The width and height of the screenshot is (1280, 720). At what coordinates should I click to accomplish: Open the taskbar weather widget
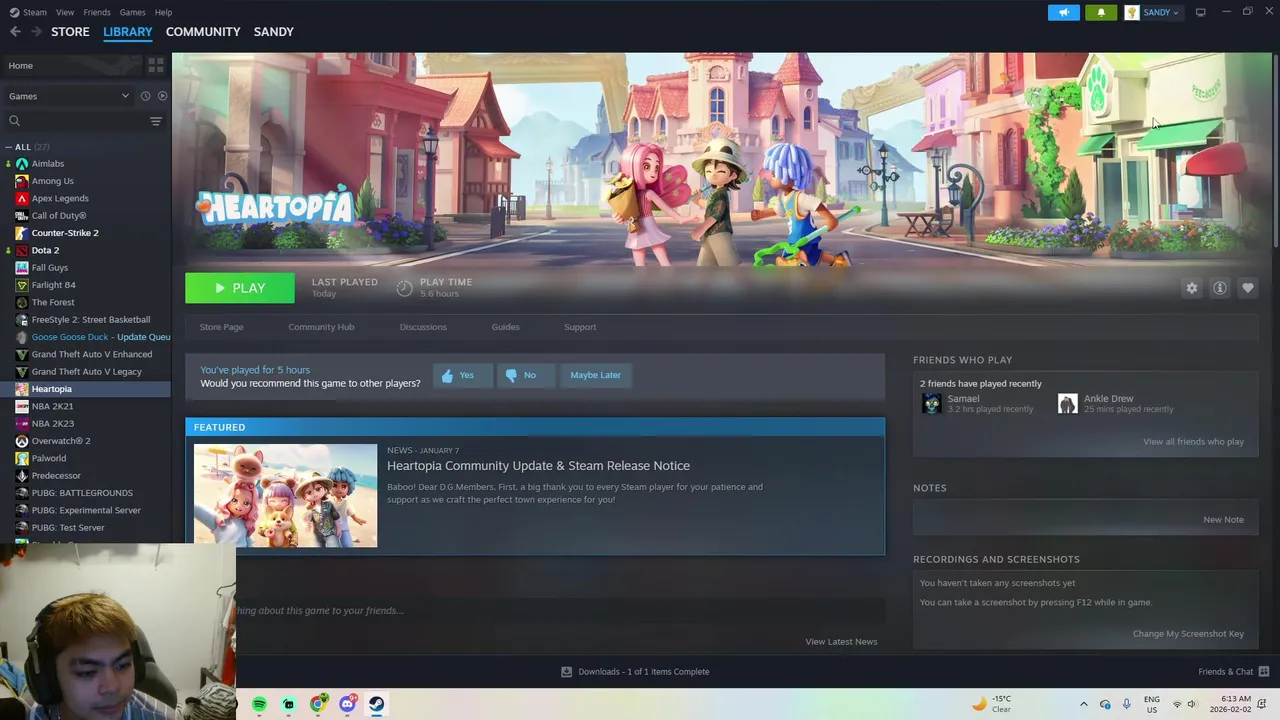click(x=992, y=704)
